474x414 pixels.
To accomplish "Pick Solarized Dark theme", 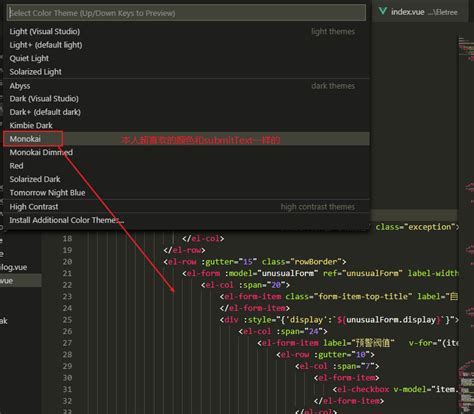I will click(186, 179).
